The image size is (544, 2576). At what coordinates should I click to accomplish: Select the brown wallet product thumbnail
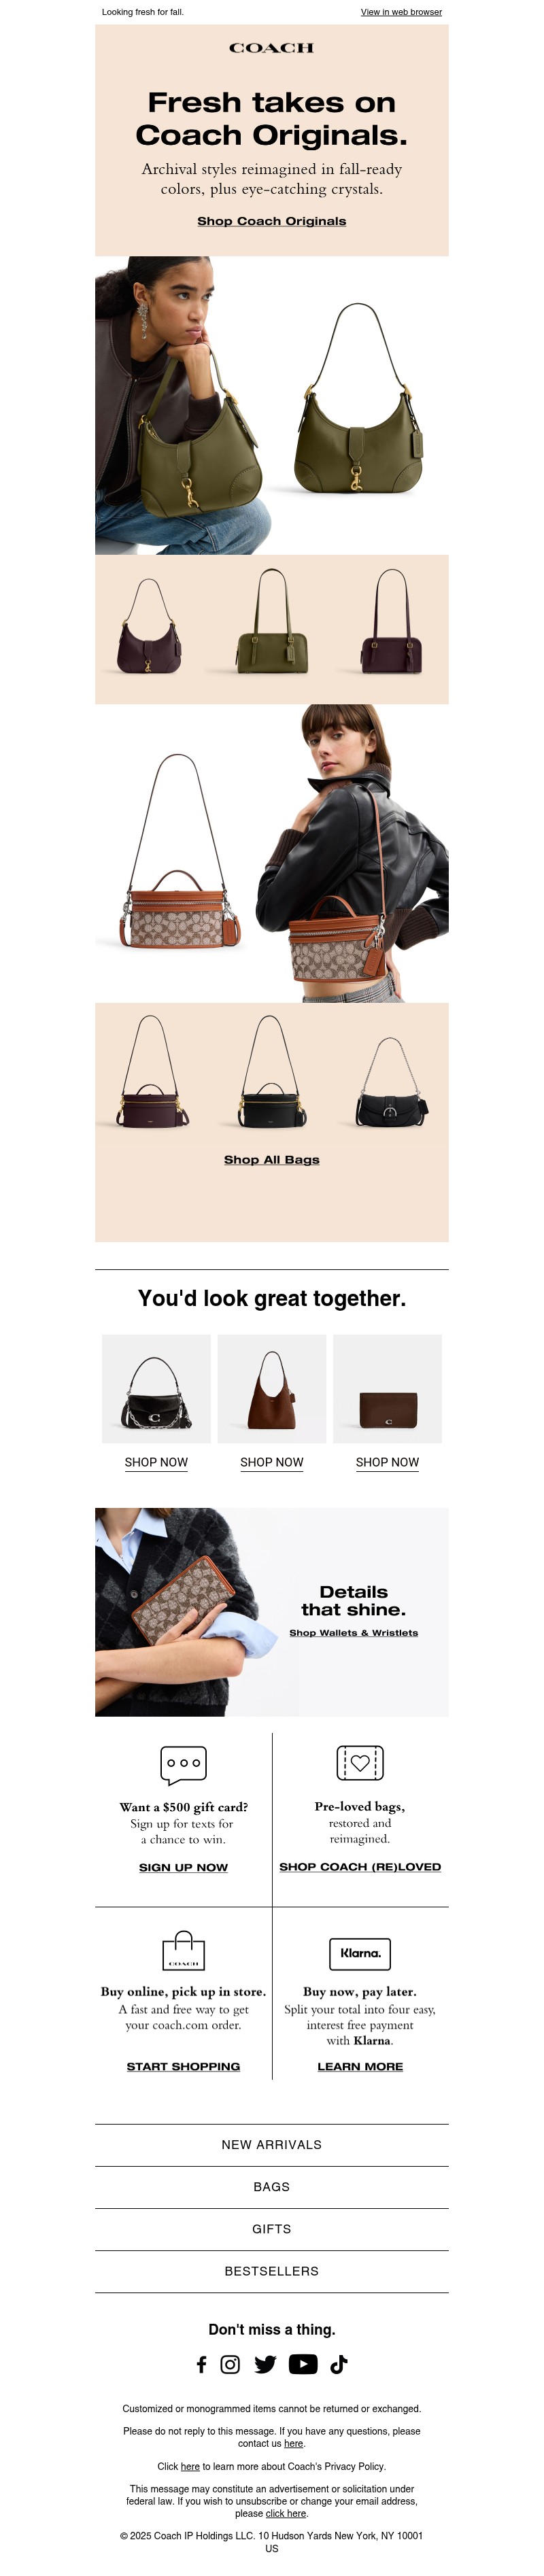click(388, 1388)
